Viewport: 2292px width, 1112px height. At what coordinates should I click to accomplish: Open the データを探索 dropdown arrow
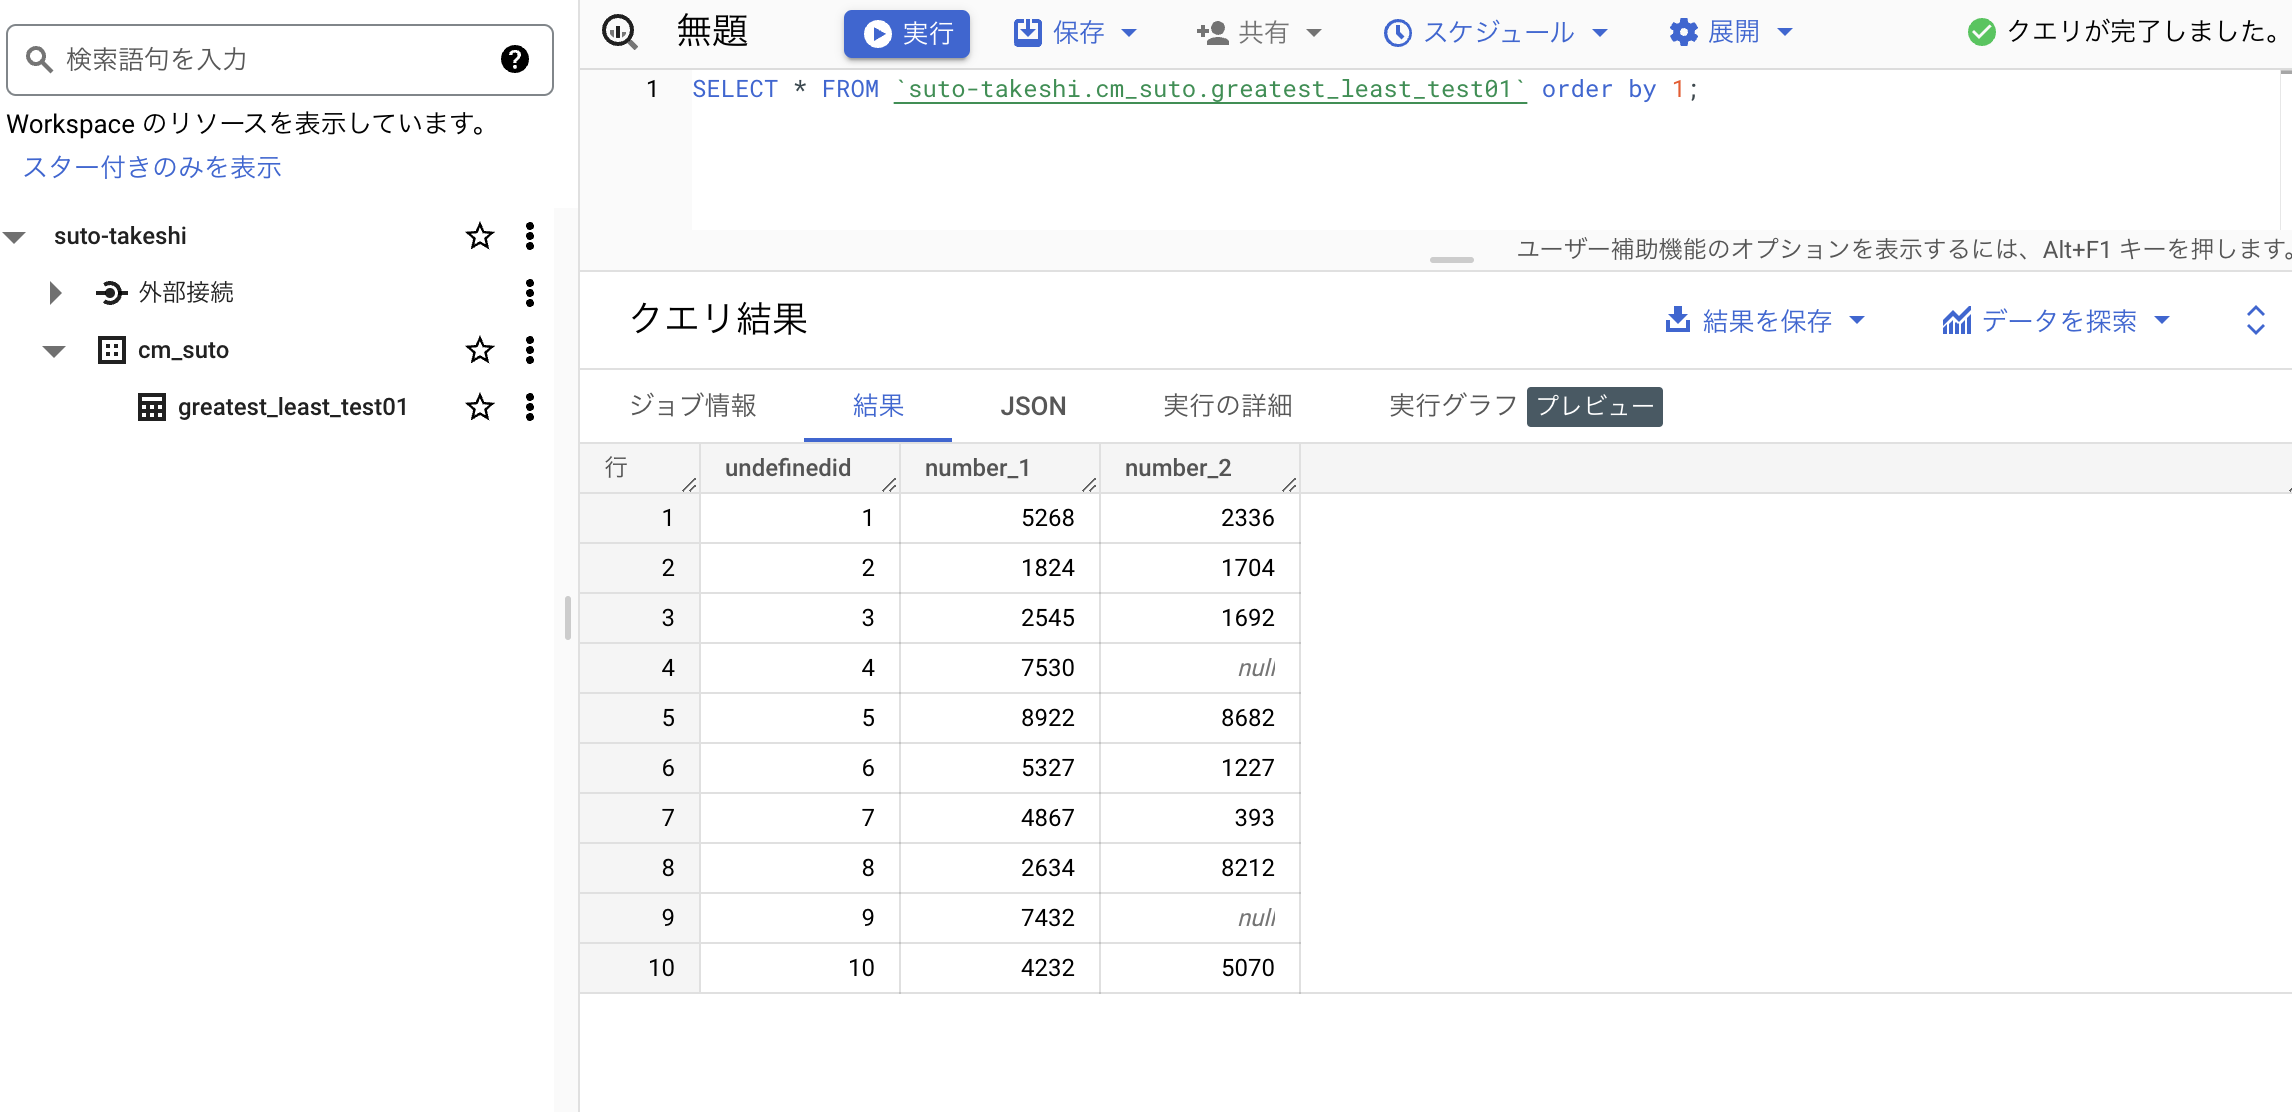[x=2162, y=320]
